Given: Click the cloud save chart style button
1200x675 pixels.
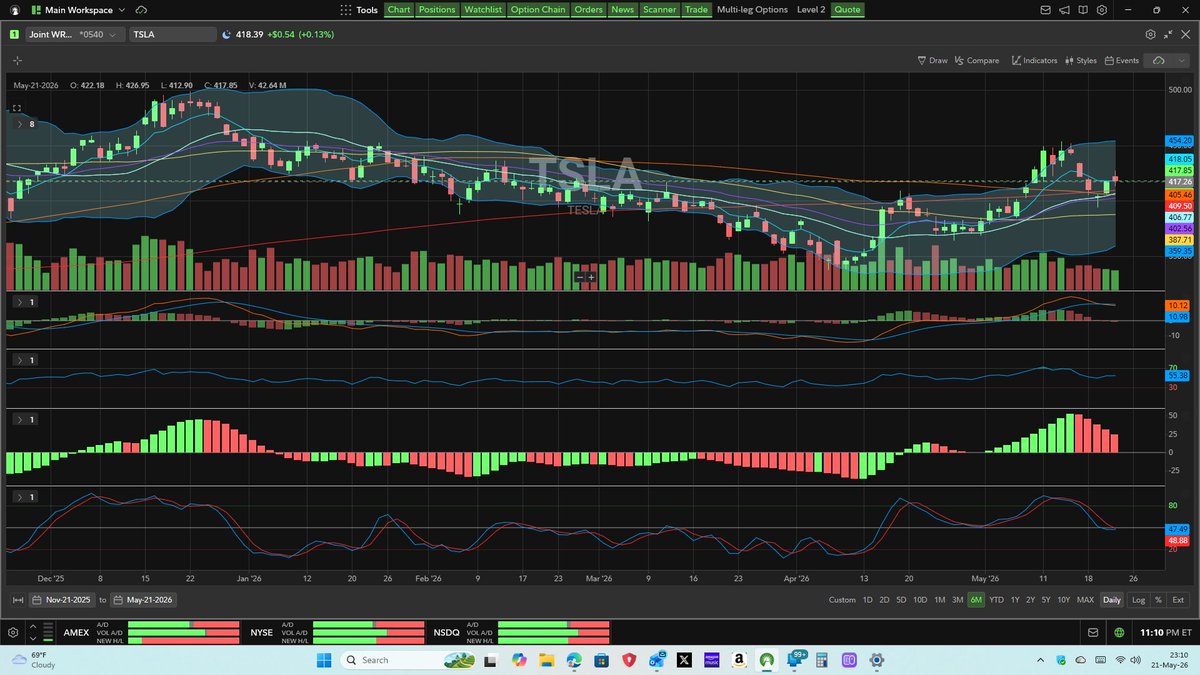Looking at the screenshot, I should point(1158,60).
